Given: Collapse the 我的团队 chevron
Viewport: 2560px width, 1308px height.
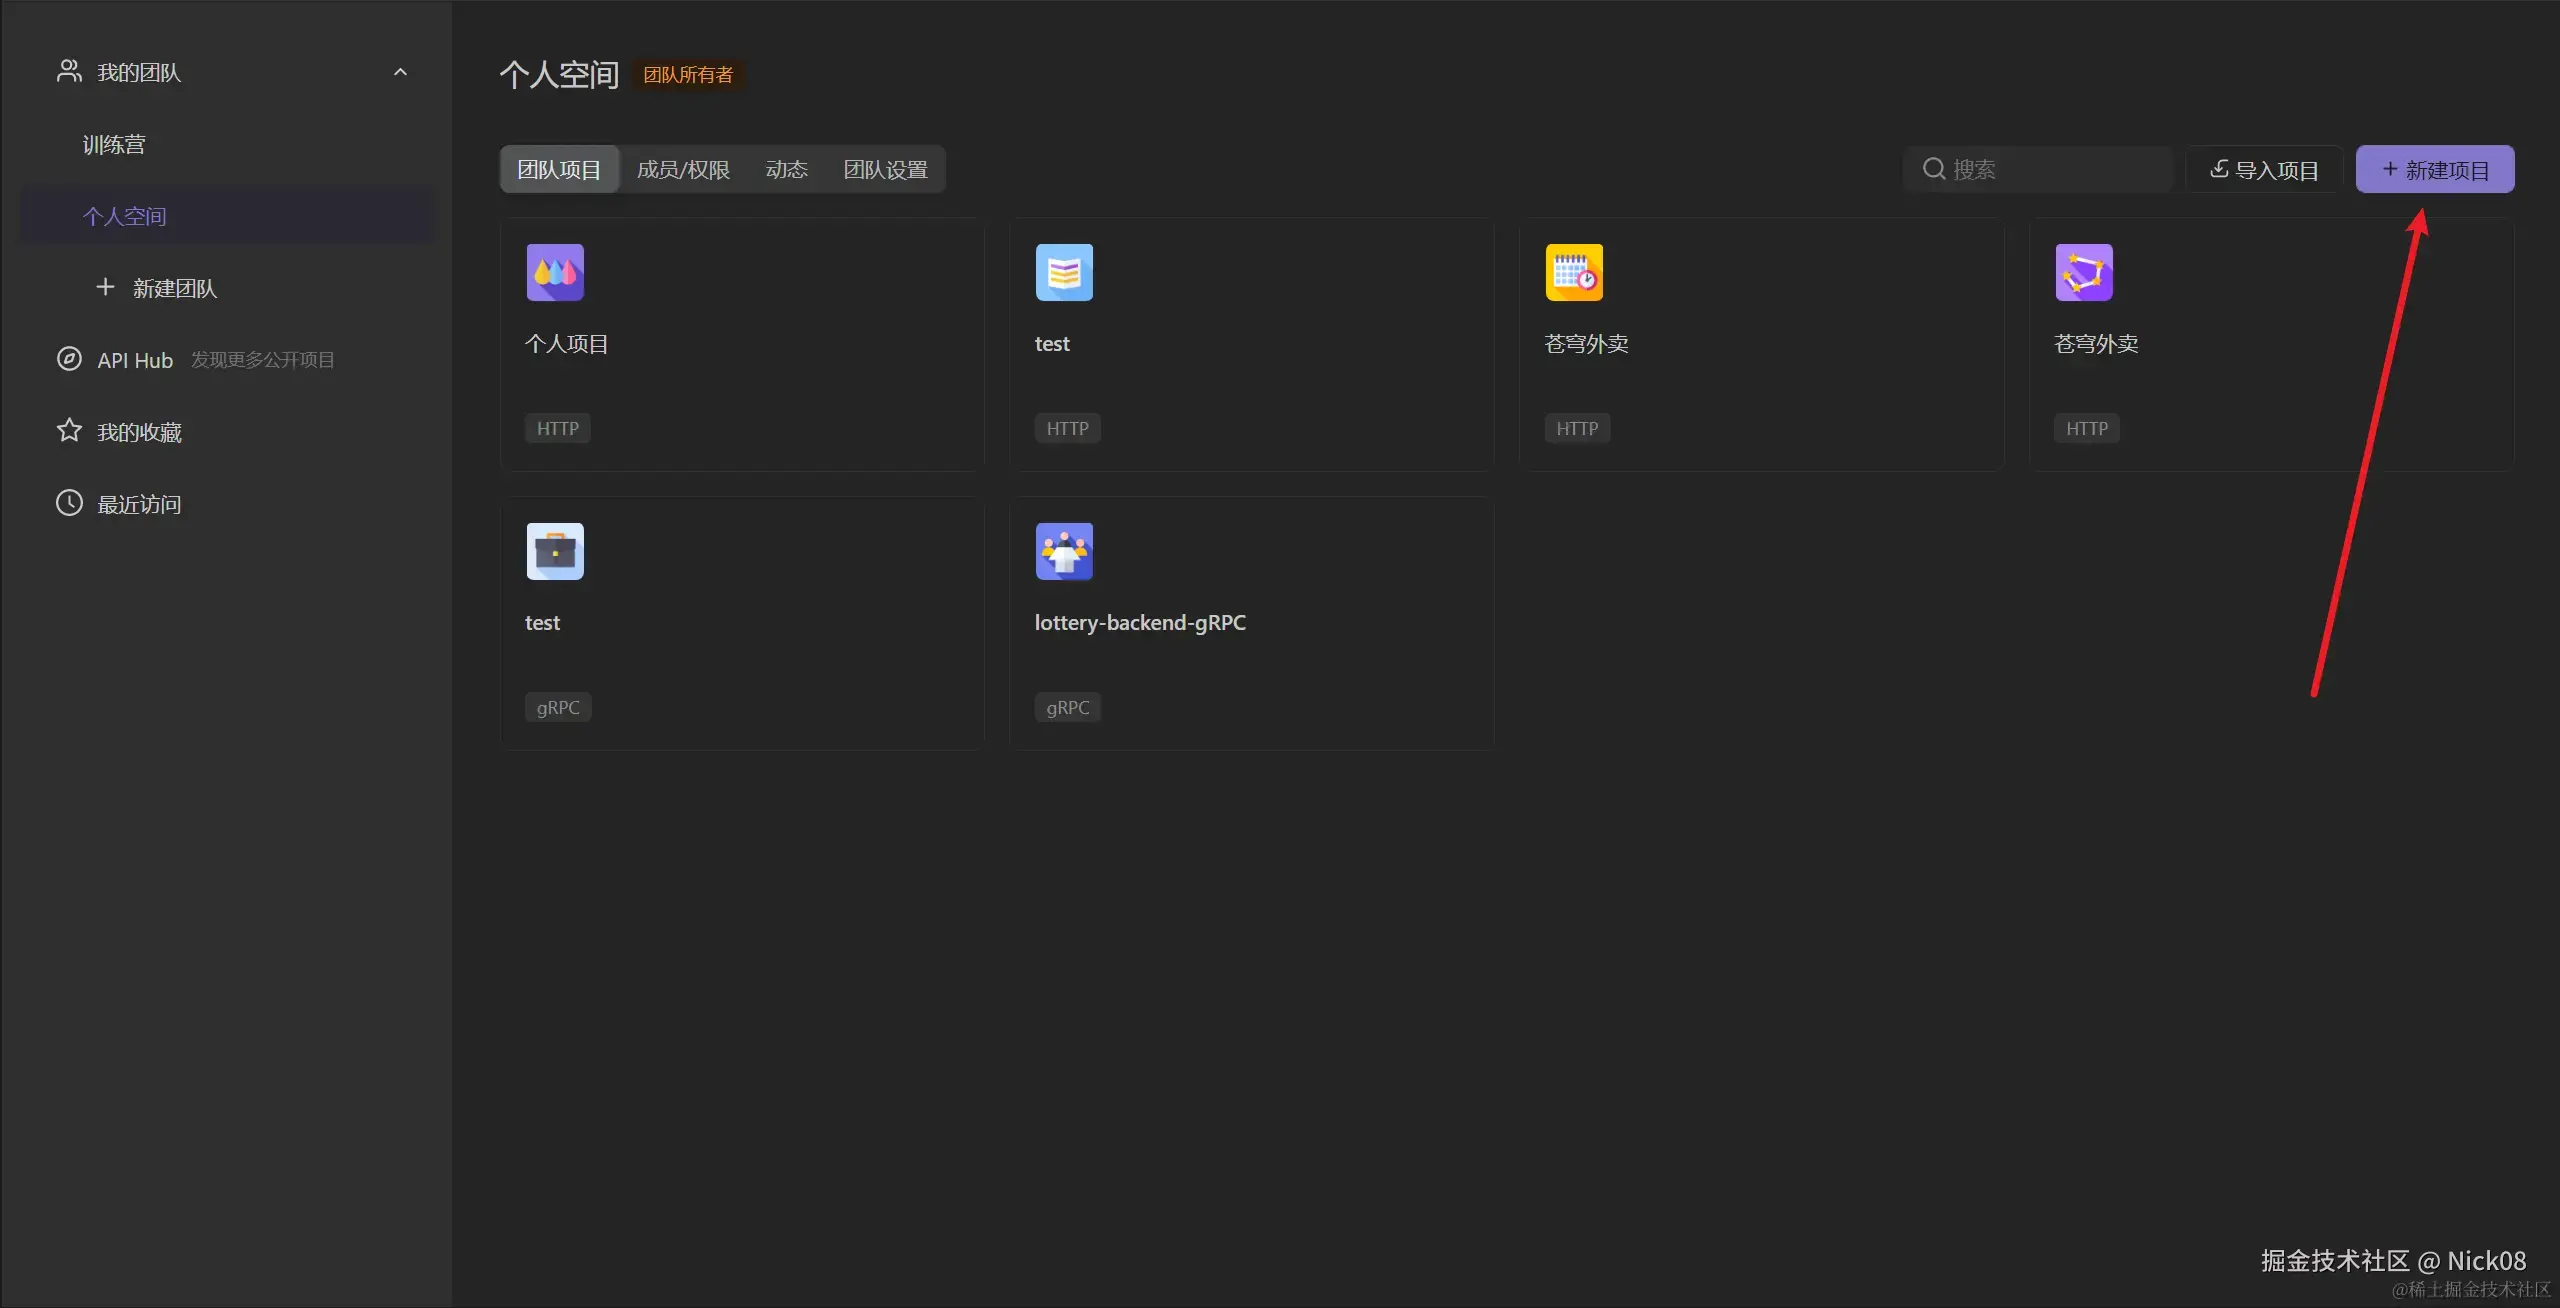Looking at the screenshot, I should click(400, 72).
